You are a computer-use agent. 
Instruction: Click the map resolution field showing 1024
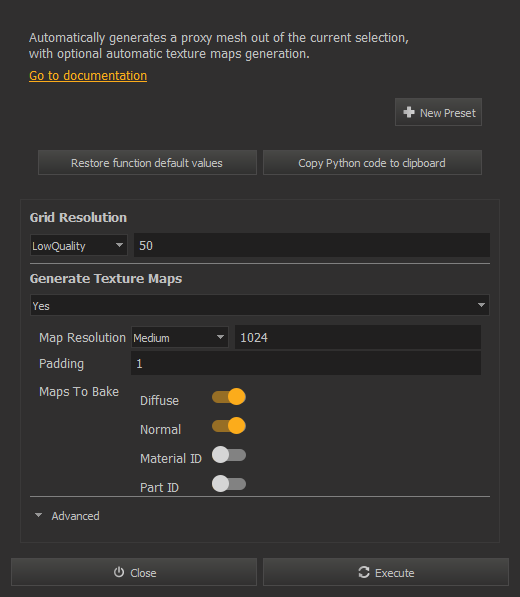[x=358, y=337]
